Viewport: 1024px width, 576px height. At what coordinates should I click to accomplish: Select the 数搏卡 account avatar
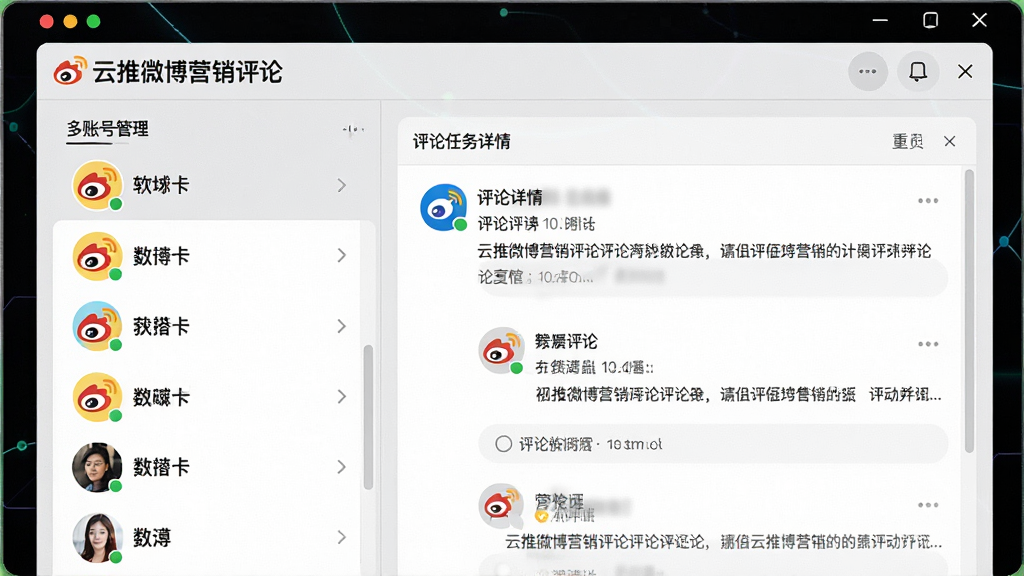point(97,256)
